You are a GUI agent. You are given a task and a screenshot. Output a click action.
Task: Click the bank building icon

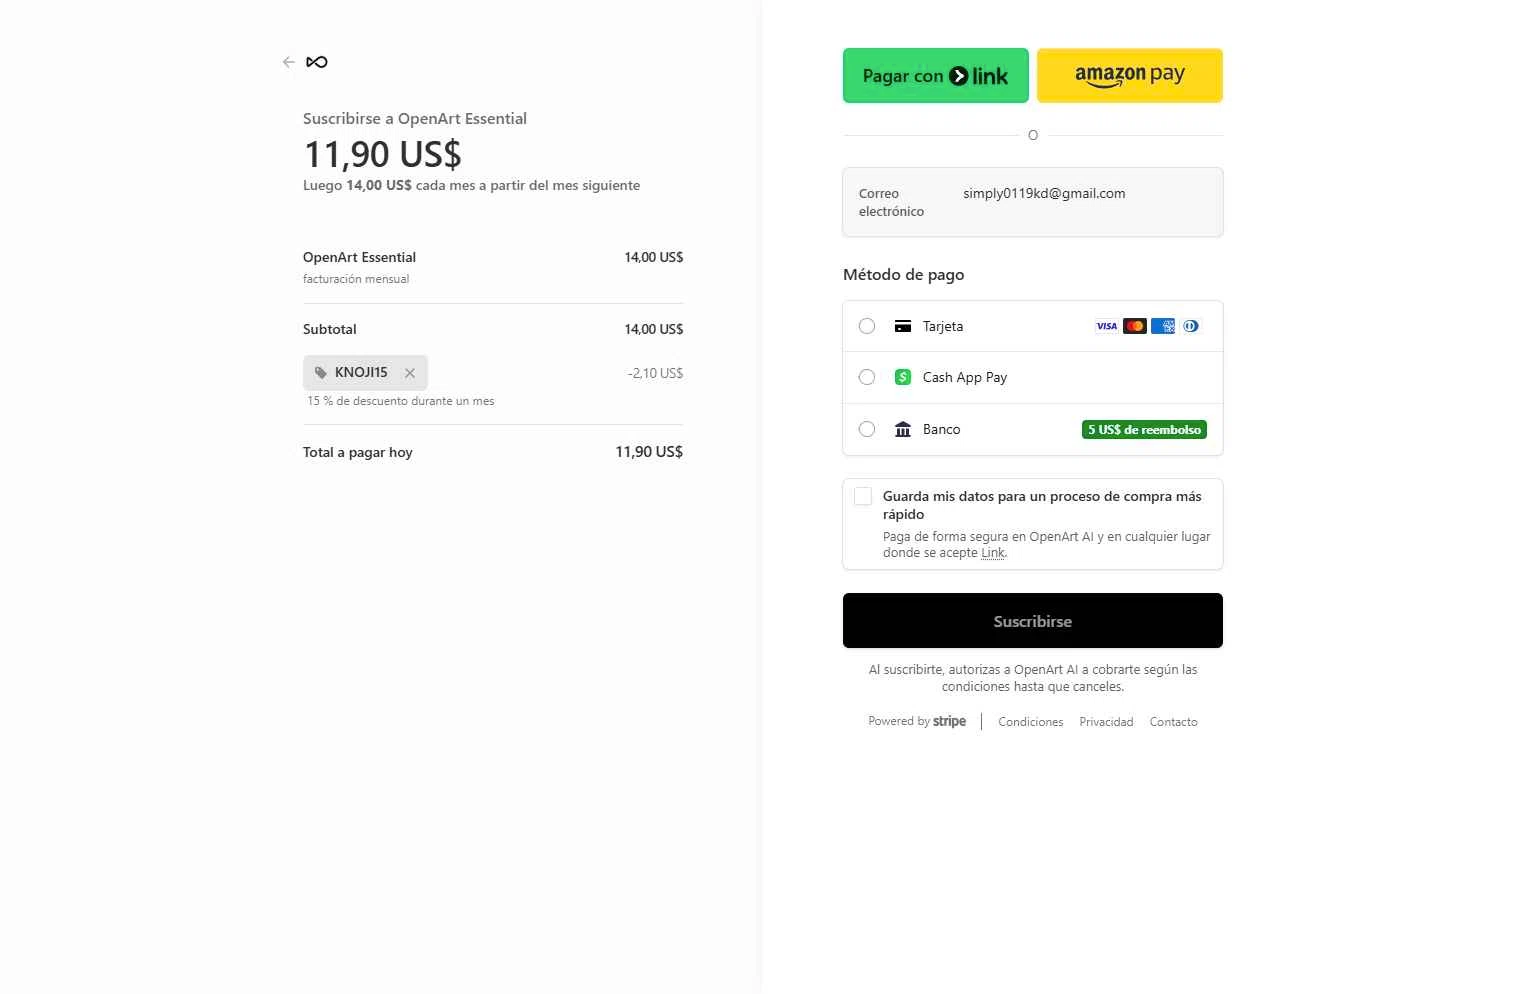click(x=903, y=429)
